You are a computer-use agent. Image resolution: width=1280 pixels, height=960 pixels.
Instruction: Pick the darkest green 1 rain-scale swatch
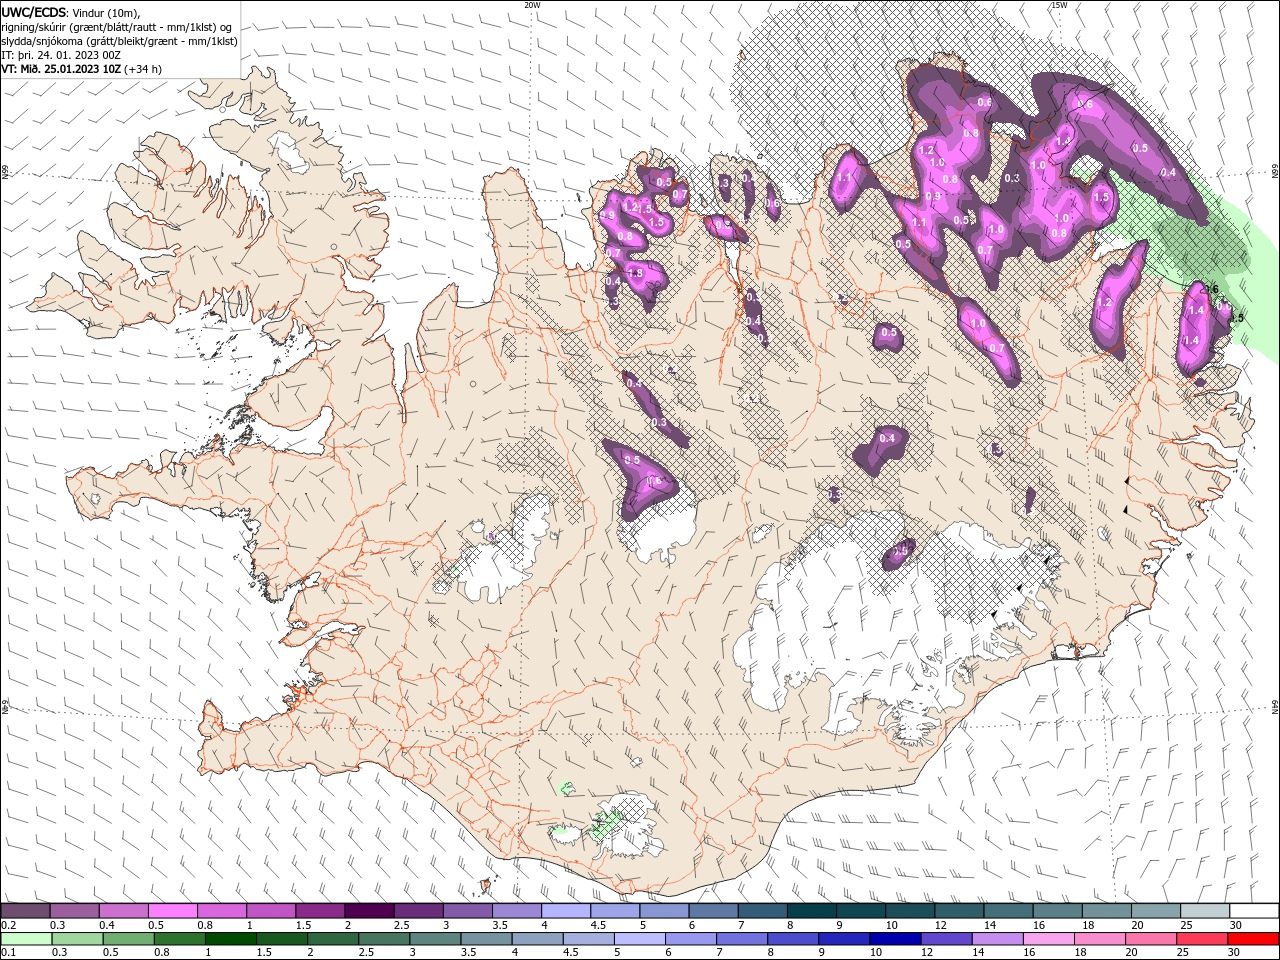231,939
